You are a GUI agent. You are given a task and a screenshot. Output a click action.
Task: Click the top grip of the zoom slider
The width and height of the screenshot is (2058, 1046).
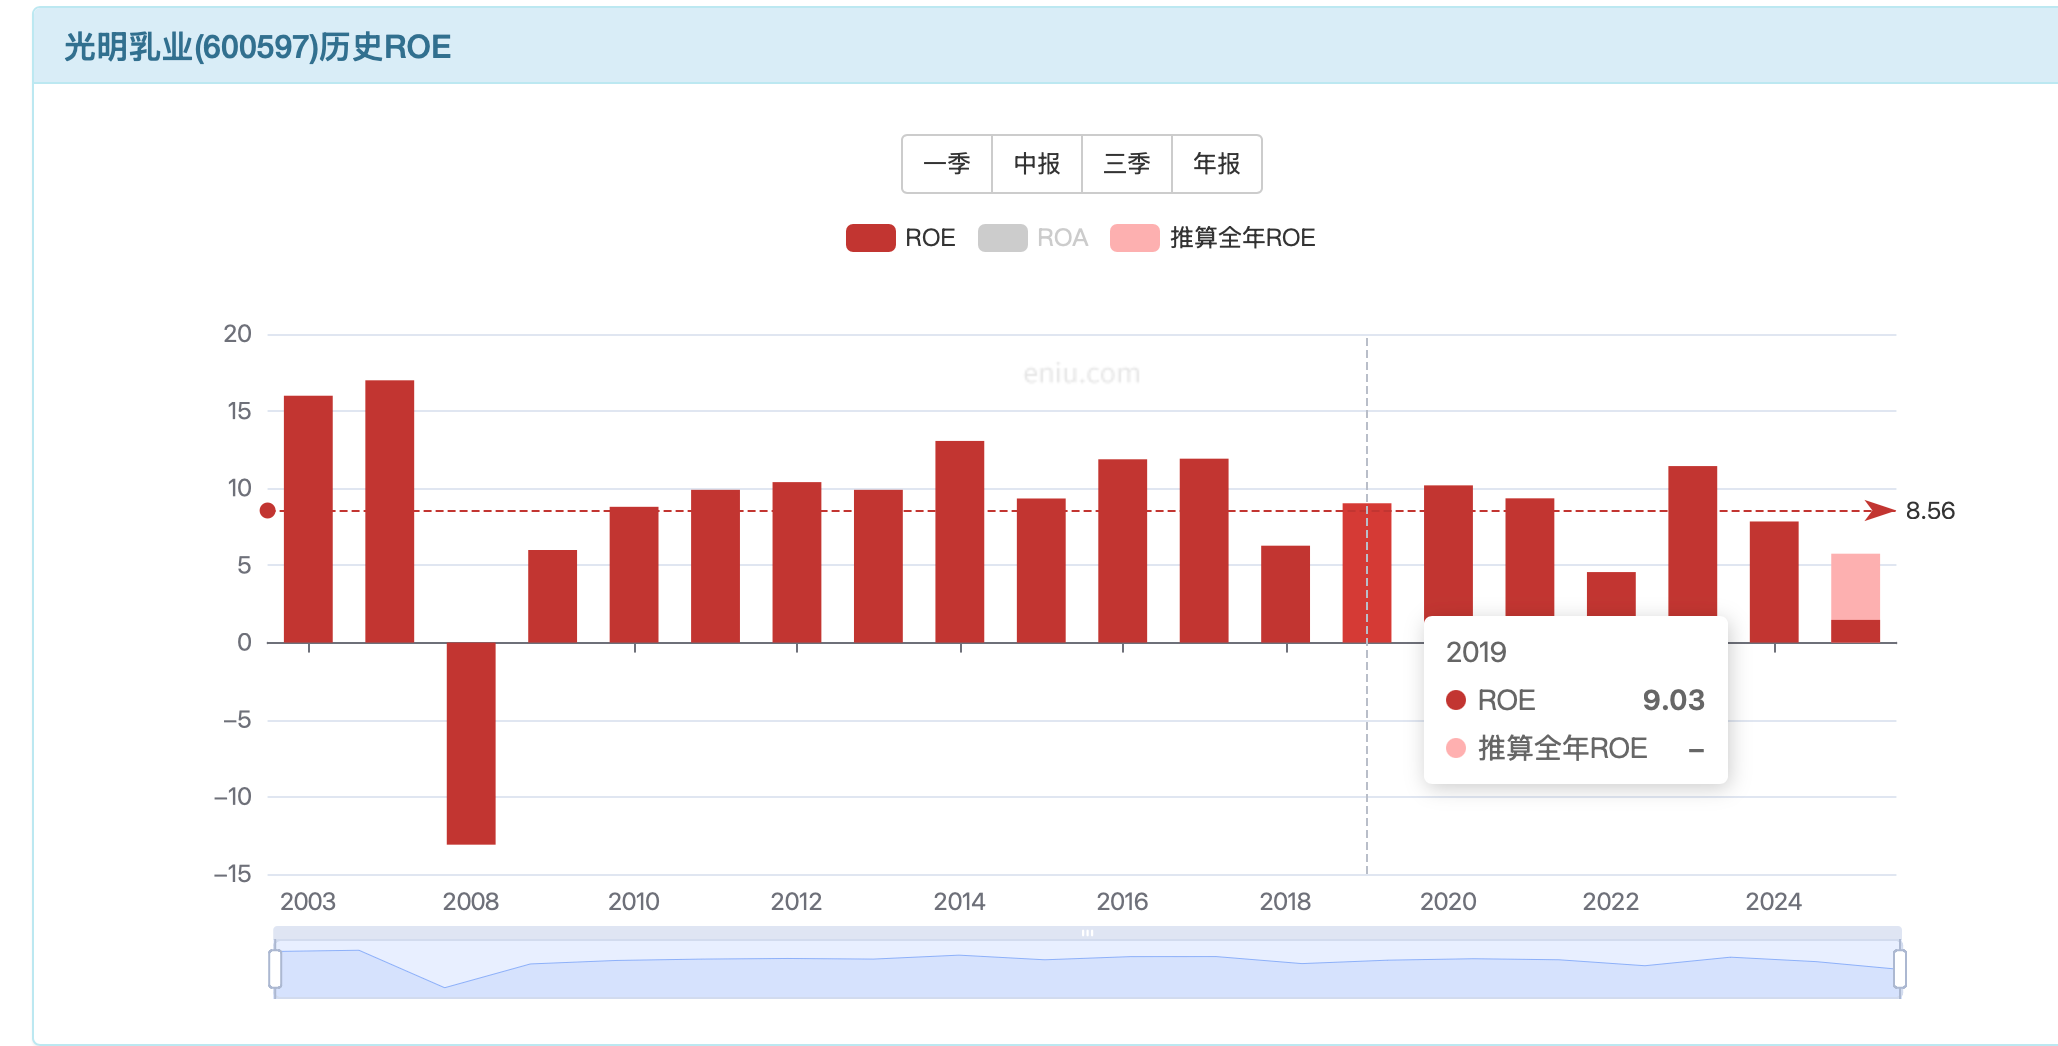click(x=1087, y=933)
